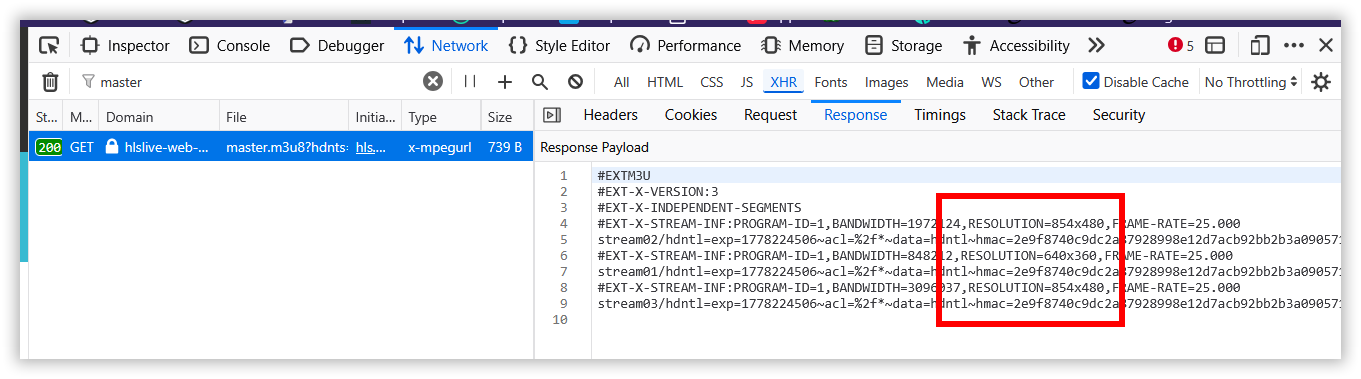Click the plus add icon
The image size is (1361, 379).
pos(504,82)
